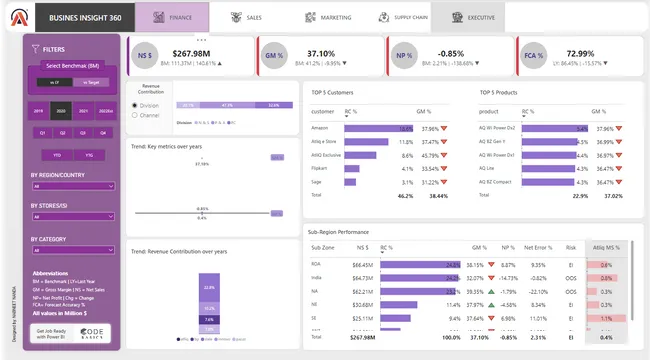This screenshot has height=360, width=650.
Task: Click the Net Error % column header
Action: 538,248
